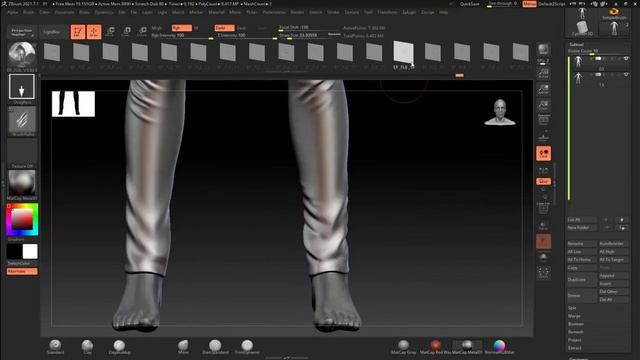This screenshot has height=360, width=640.
Task: Expand Remesh subtool section
Action: (x=576, y=332)
